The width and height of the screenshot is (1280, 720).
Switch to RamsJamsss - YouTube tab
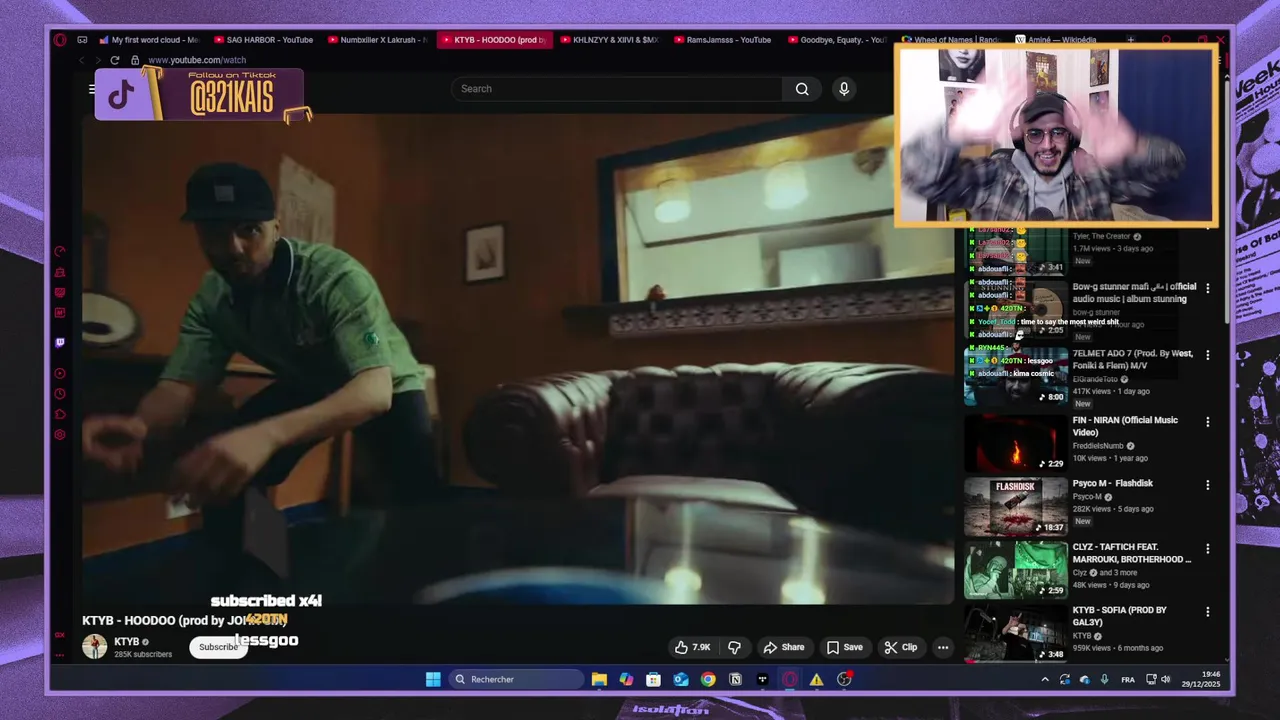pyautogui.click(x=723, y=40)
